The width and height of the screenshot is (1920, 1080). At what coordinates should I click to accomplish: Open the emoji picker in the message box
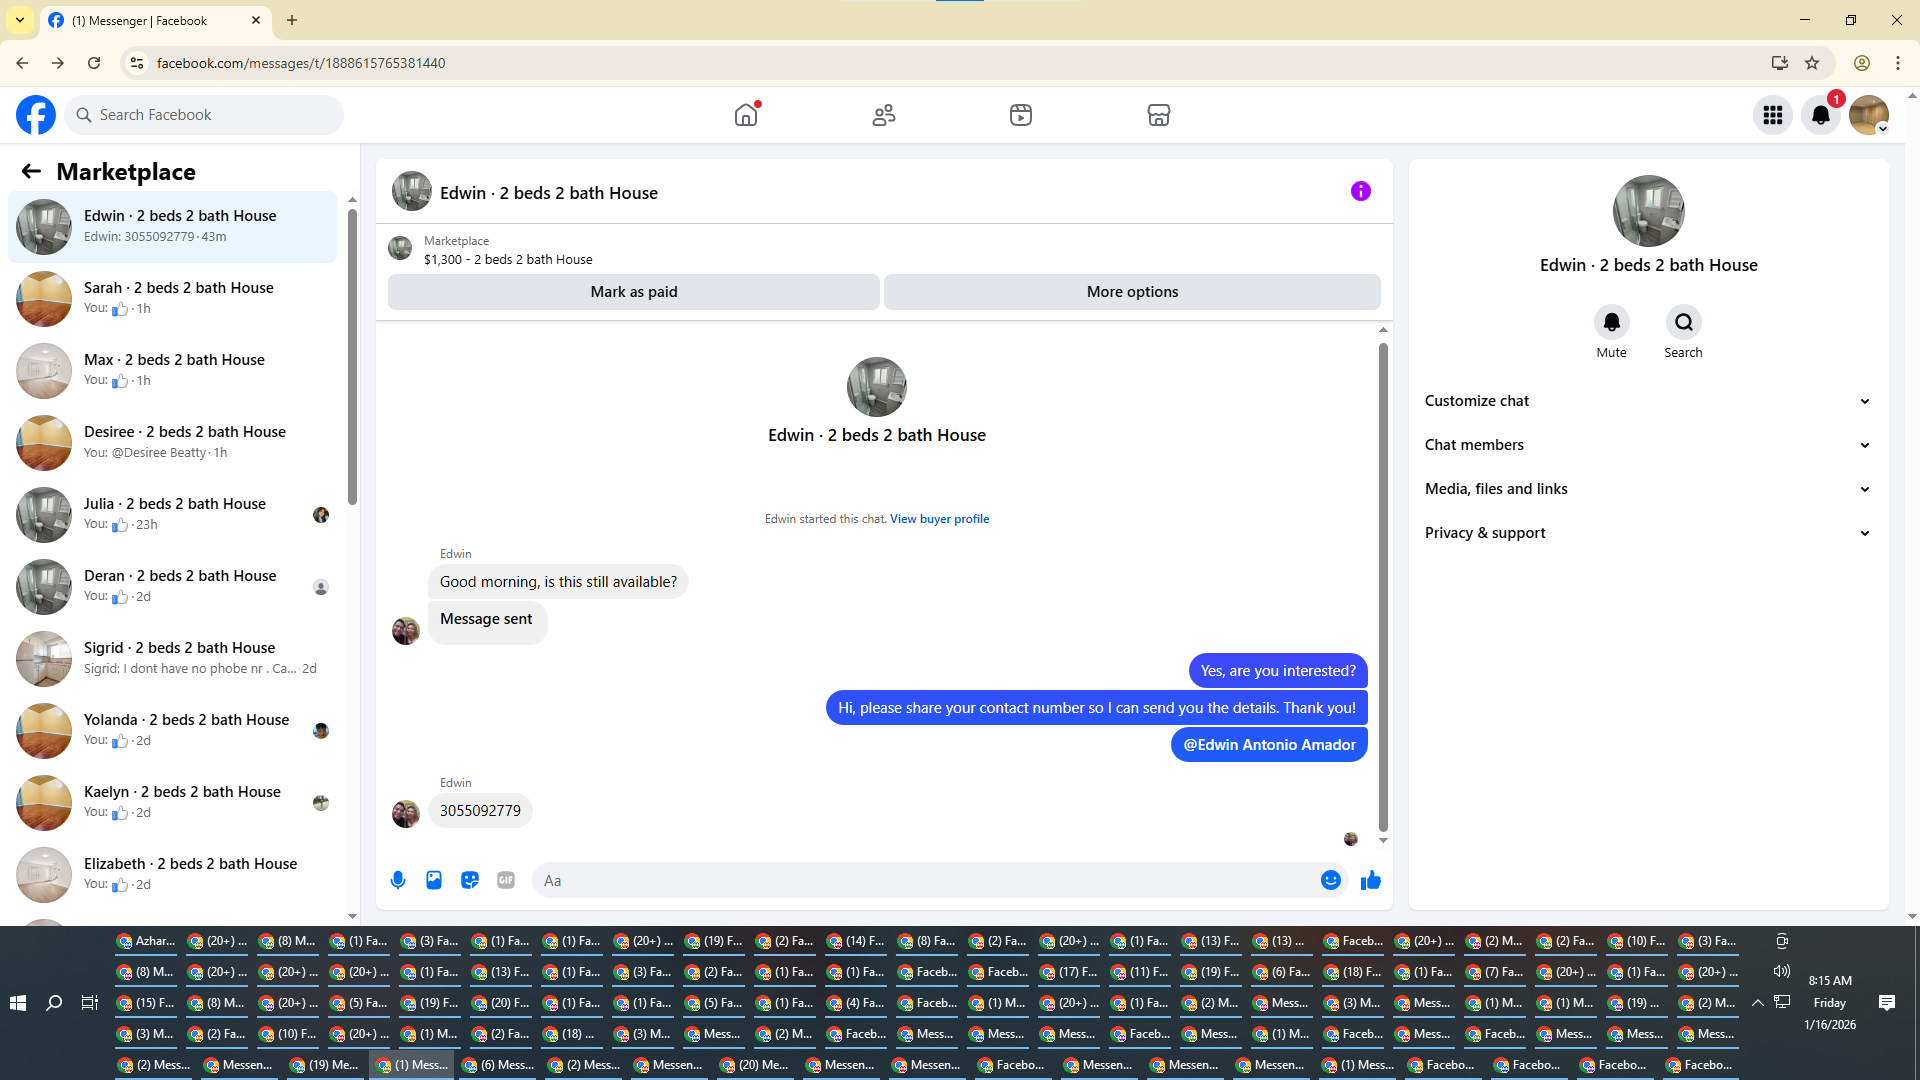1330,880
